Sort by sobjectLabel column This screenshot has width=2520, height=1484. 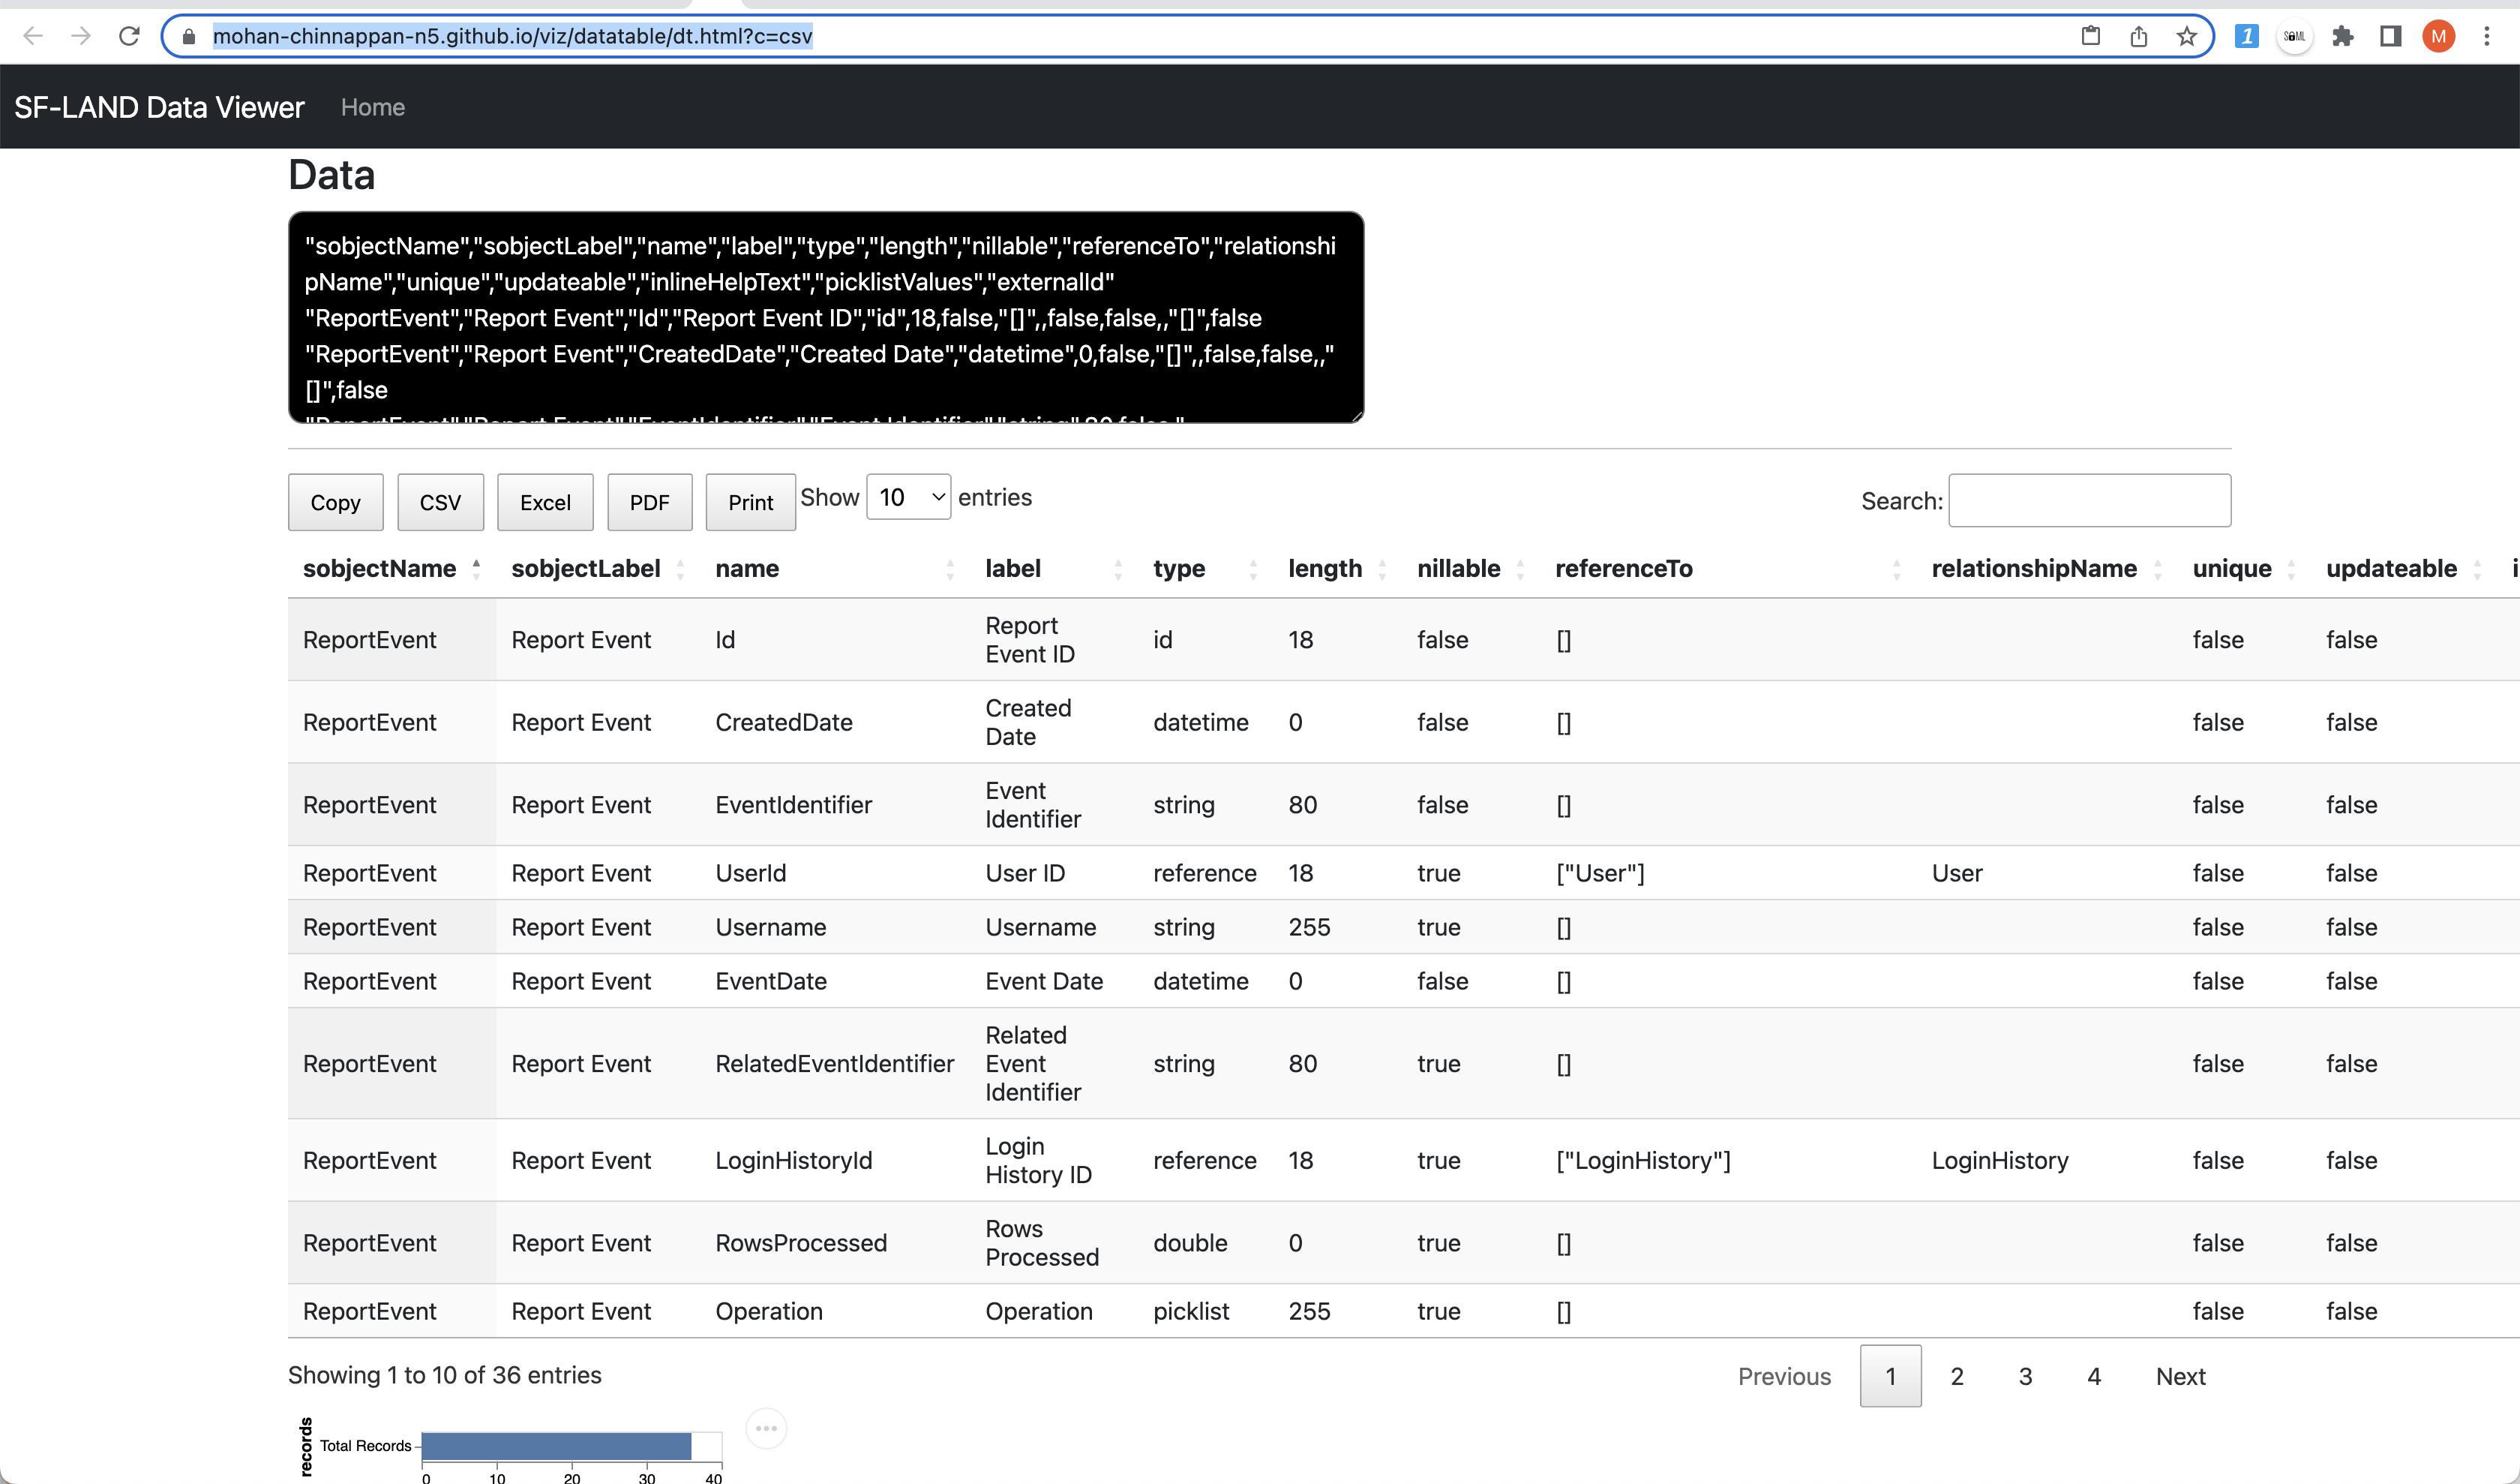click(597, 568)
